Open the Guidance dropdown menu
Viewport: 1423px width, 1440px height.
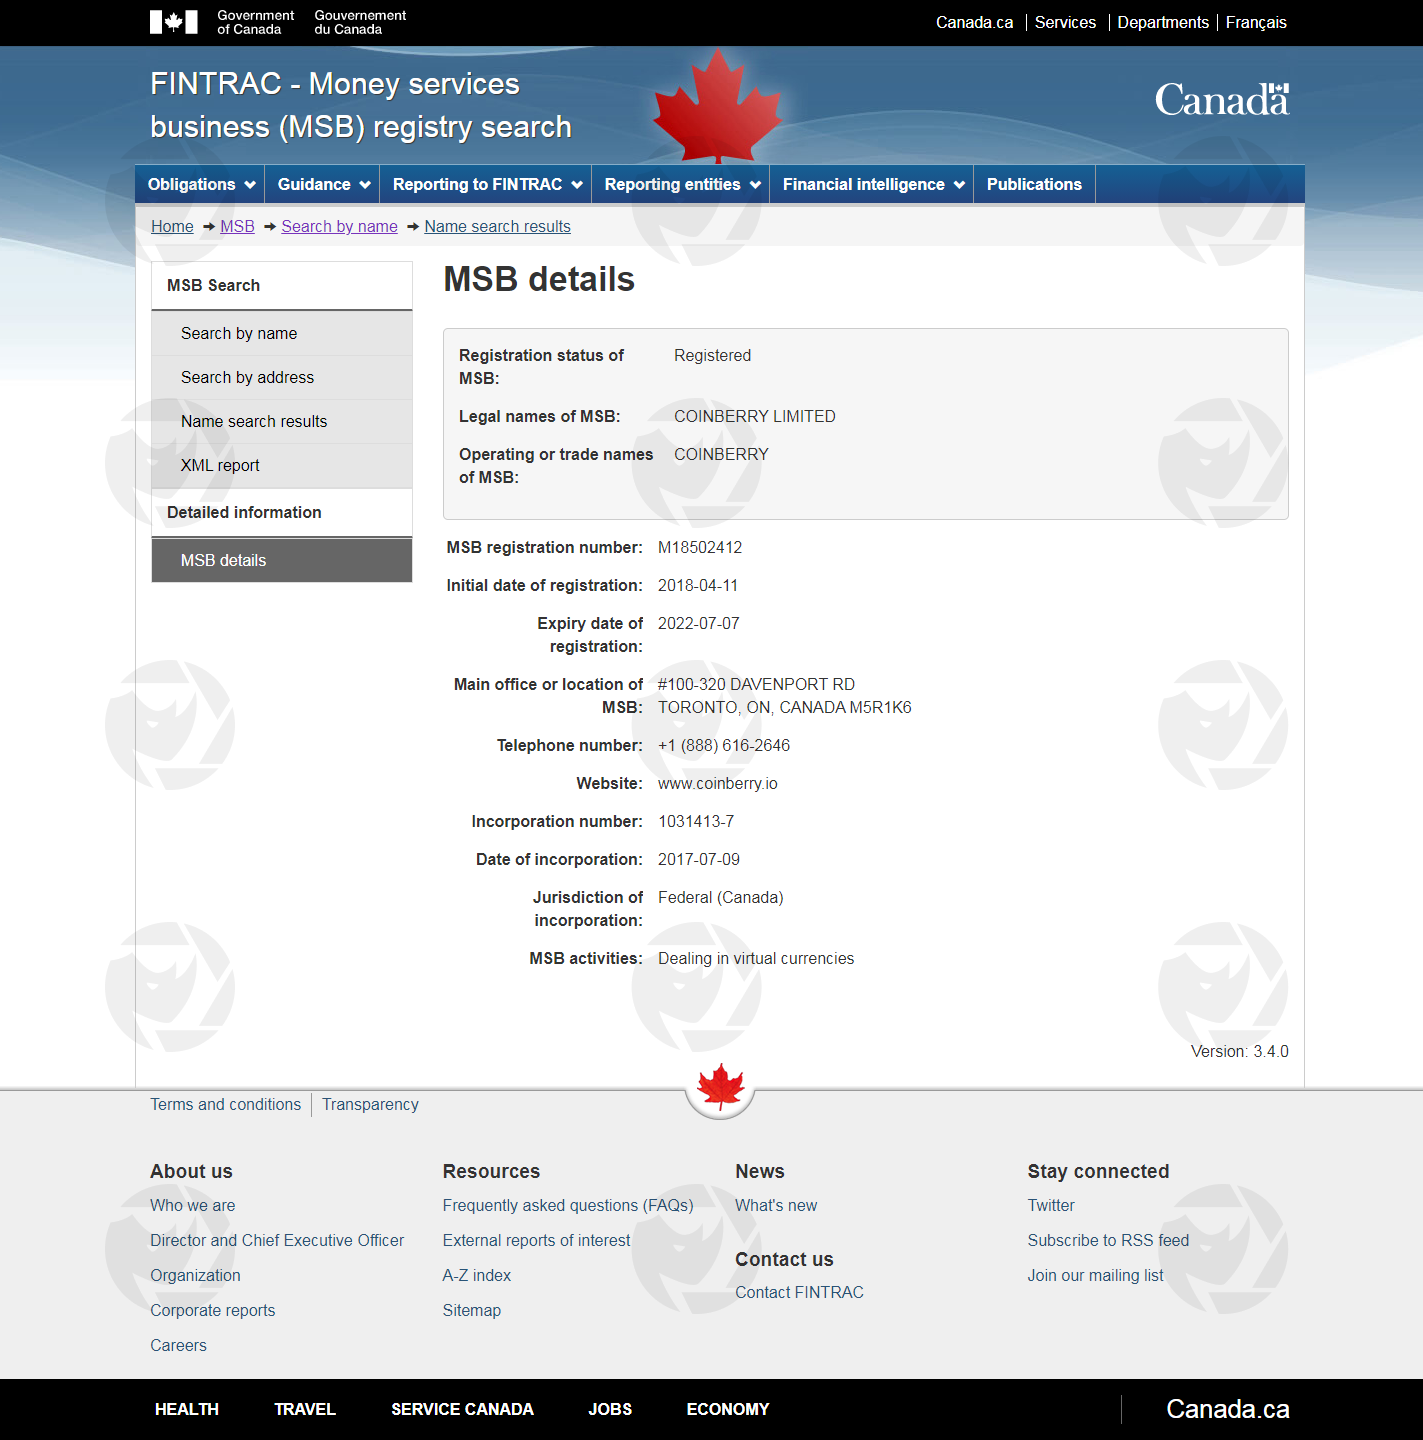[323, 184]
